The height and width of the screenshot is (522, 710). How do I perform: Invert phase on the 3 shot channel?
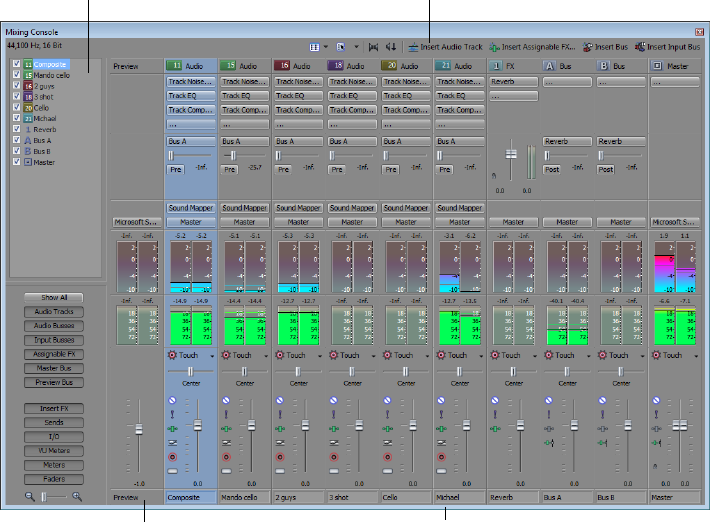(x=334, y=441)
